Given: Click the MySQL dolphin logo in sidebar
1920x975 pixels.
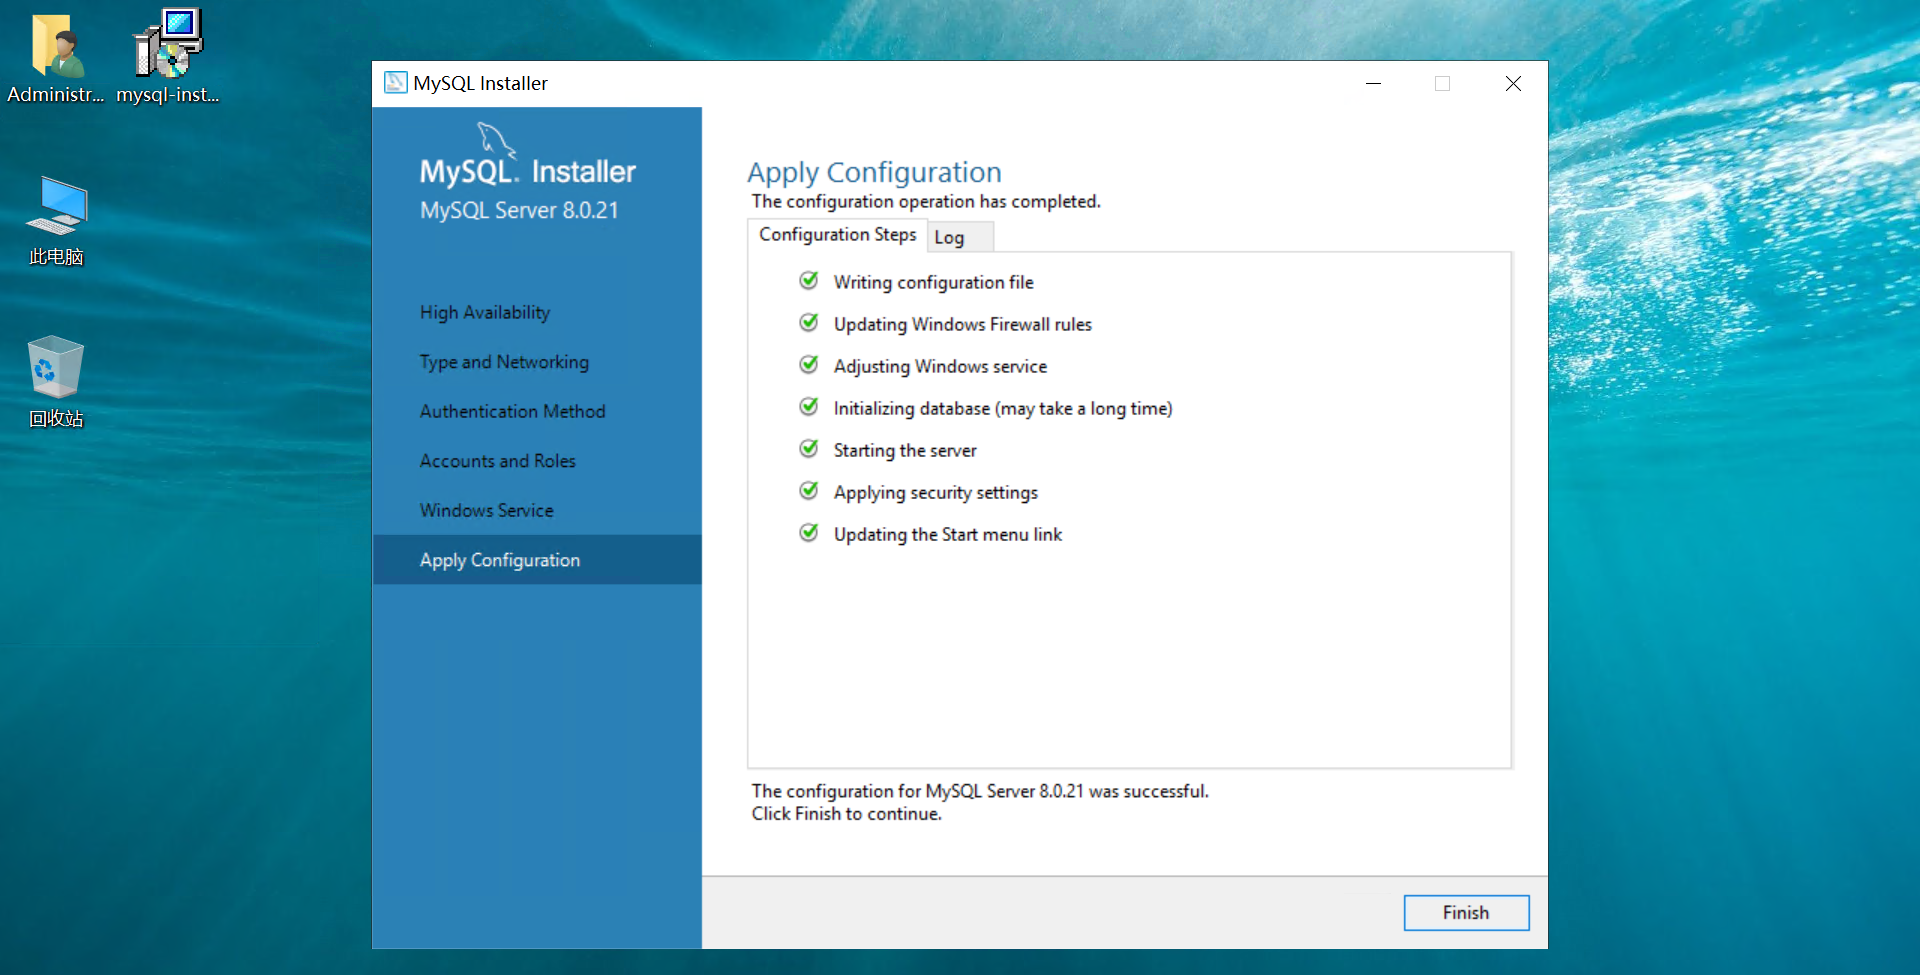Looking at the screenshot, I should 496,140.
